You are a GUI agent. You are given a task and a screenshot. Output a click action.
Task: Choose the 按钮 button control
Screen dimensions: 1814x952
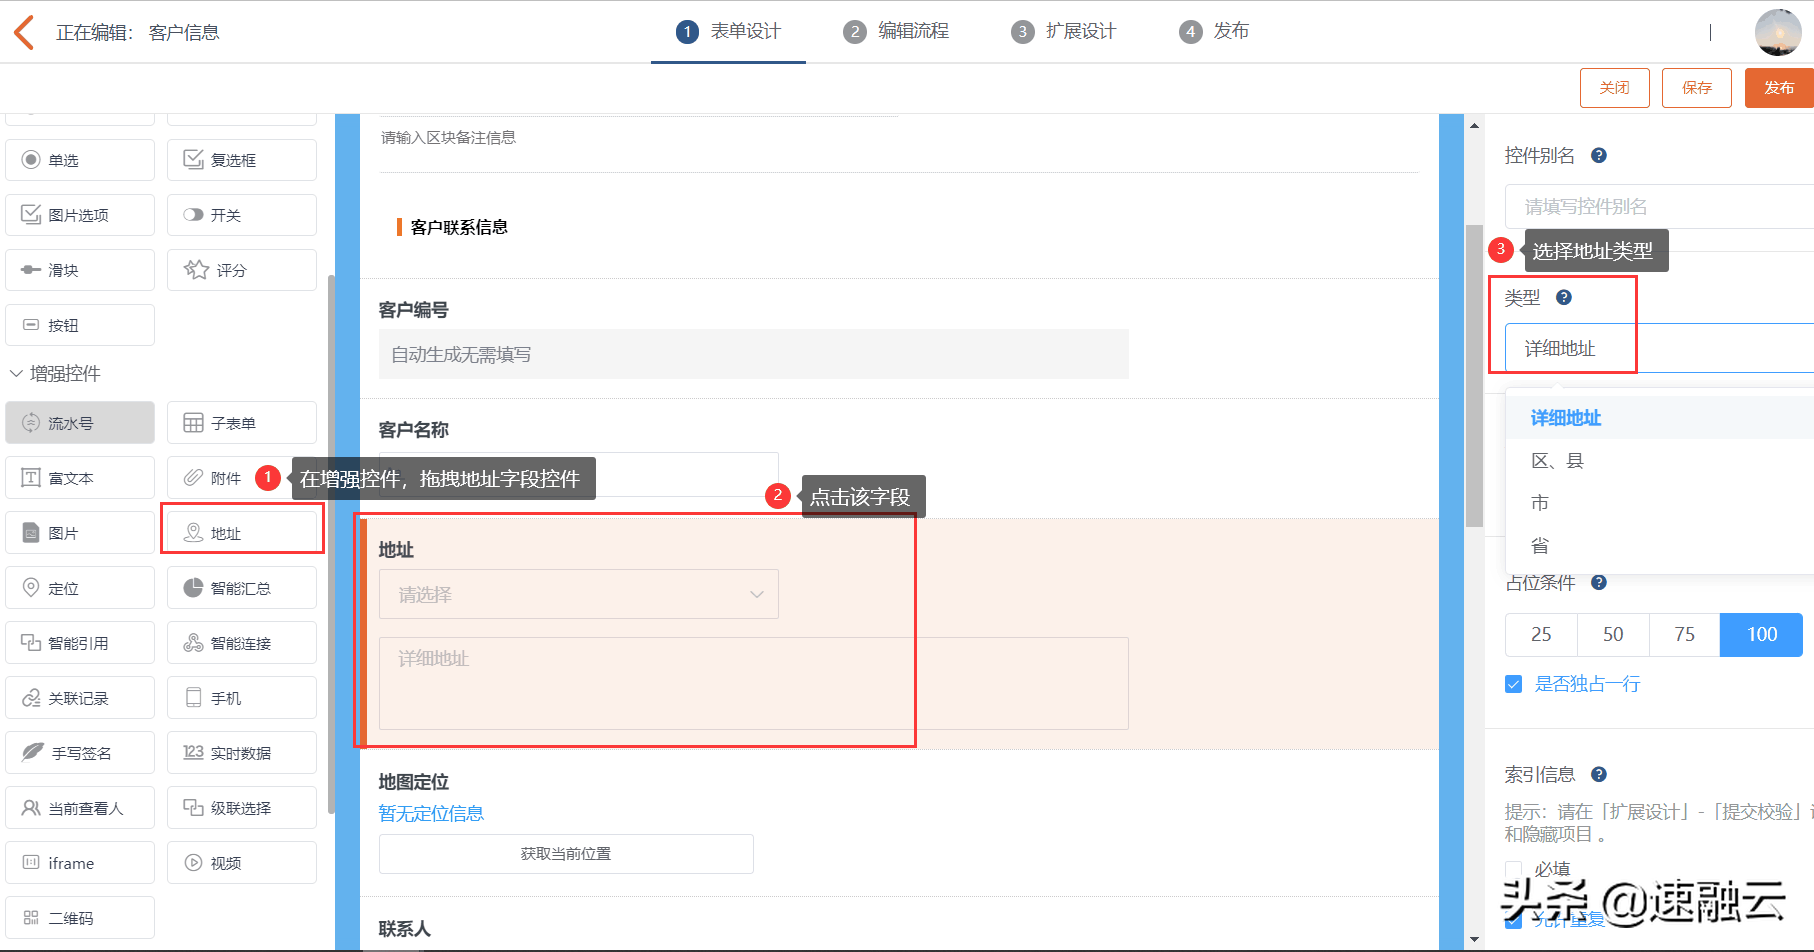[x=80, y=325]
